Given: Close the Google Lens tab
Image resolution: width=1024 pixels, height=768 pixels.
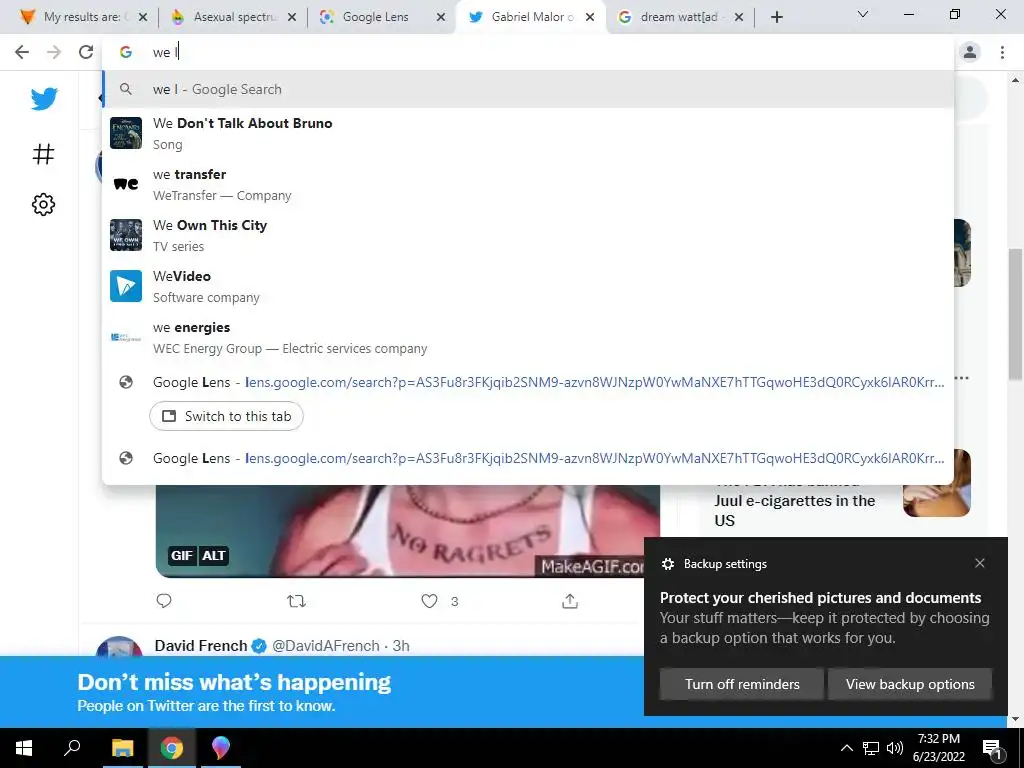Looking at the screenshot, I should click(441, 17).
